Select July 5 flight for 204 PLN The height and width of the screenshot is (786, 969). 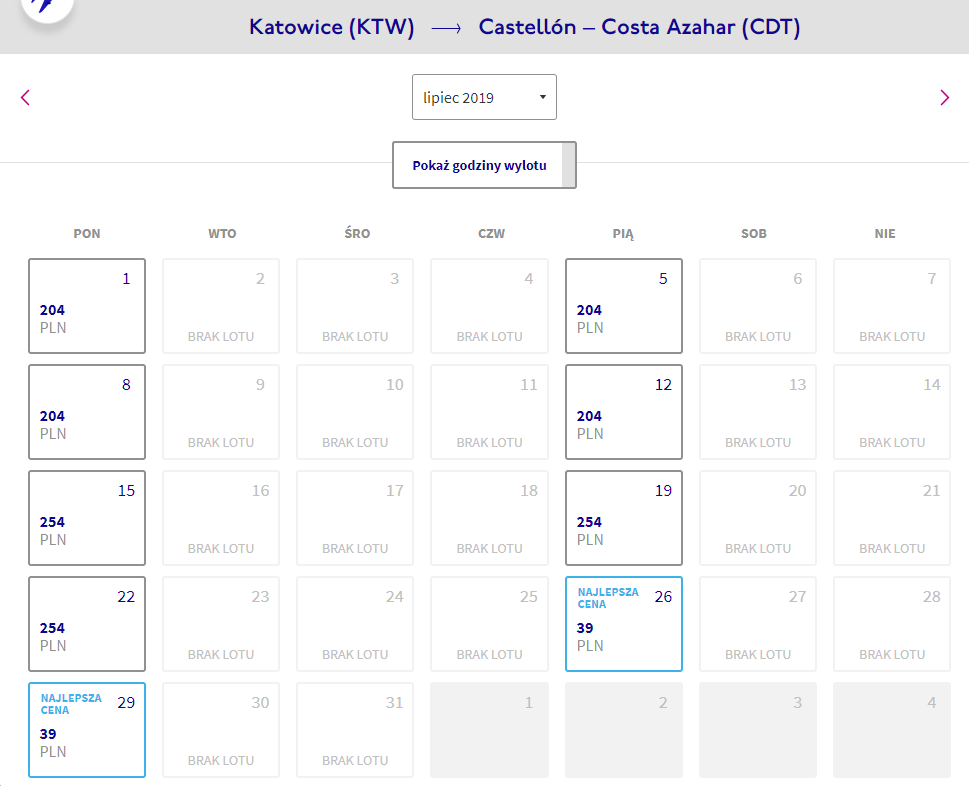point(624,306)
